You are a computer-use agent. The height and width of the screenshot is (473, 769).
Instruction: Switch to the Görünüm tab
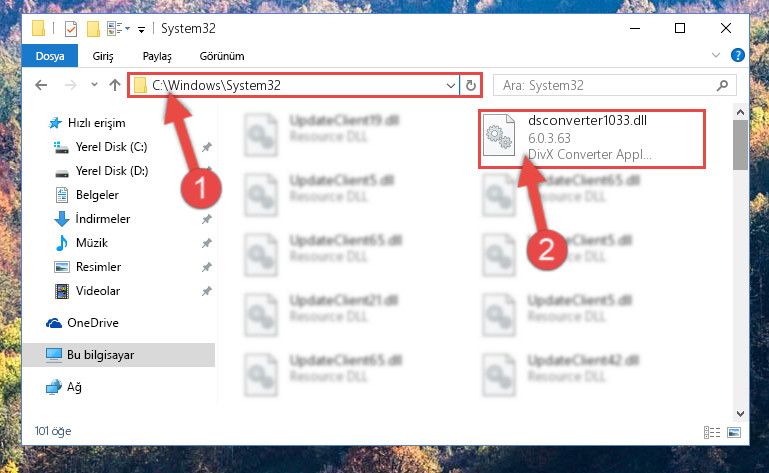coord(222,56)
